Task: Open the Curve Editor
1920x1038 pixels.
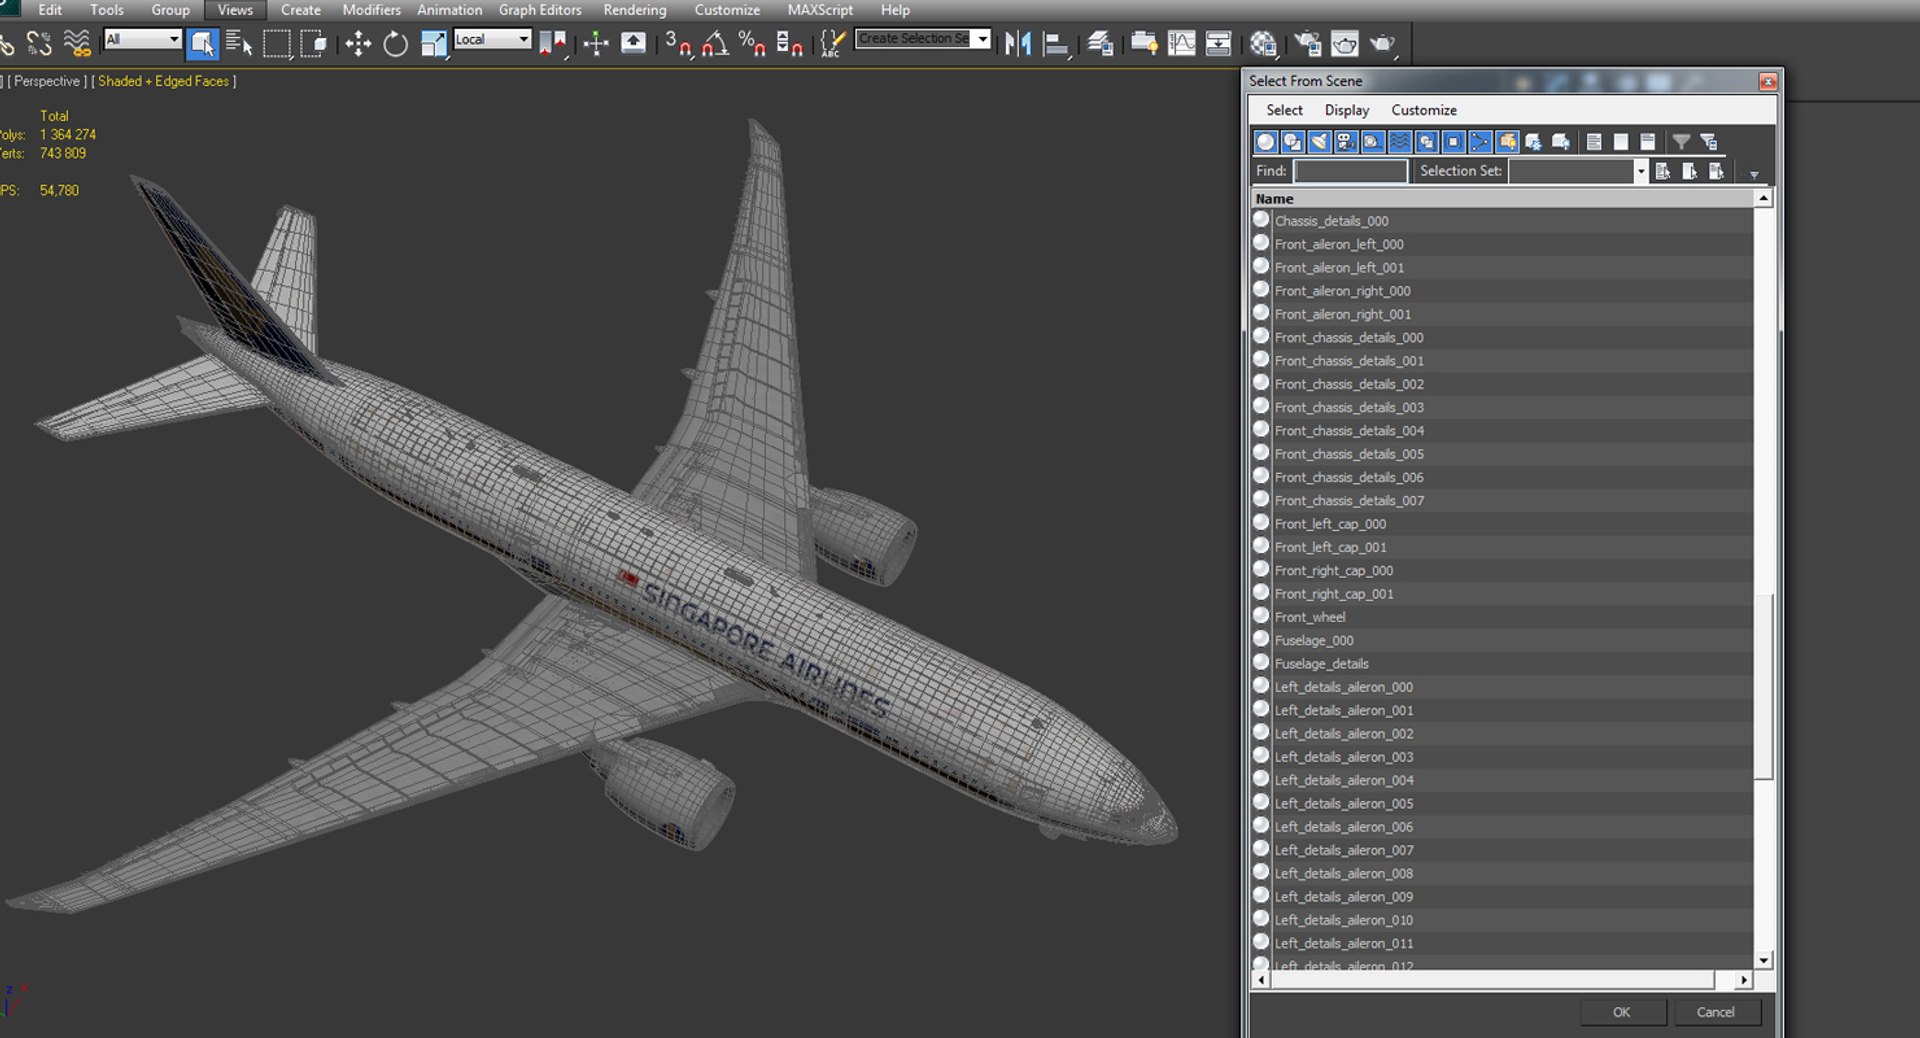Action: pos(1182,43)
